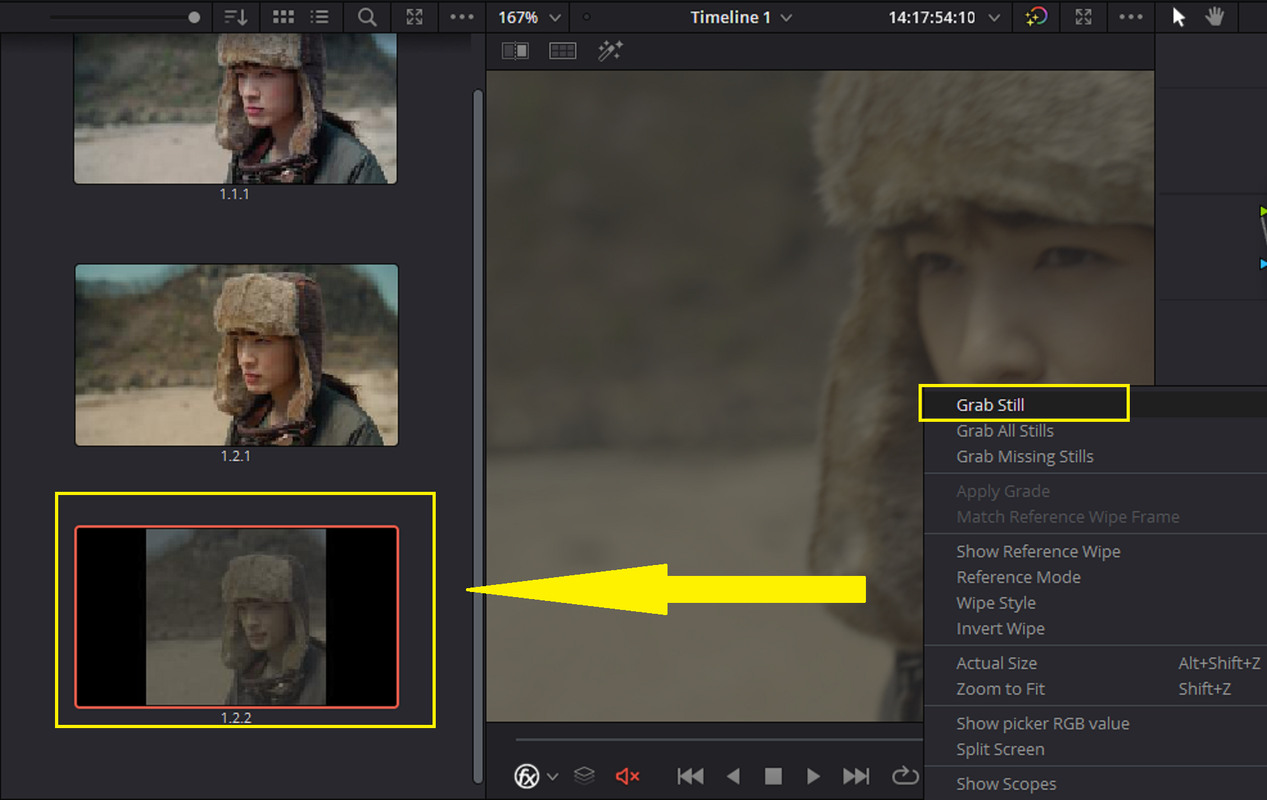The image size is (1267, 800).
Task: Toggle the highlight magic wand button
Action: point(610,50)
